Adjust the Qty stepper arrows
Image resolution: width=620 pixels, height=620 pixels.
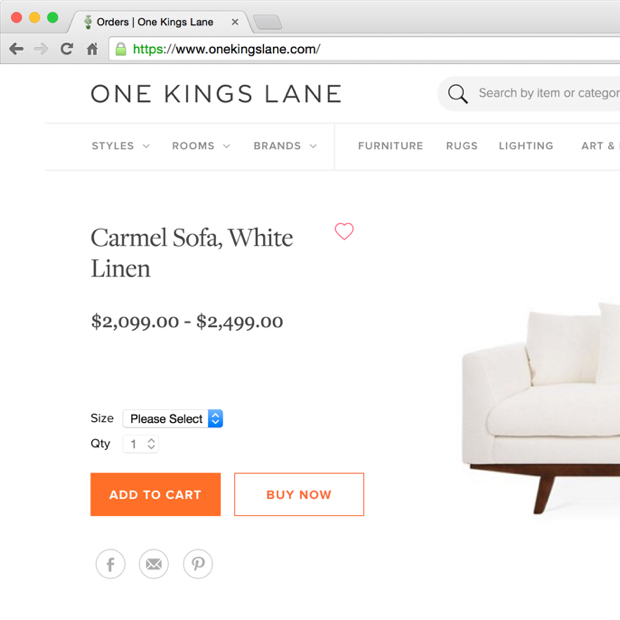[x=151, y=444]
